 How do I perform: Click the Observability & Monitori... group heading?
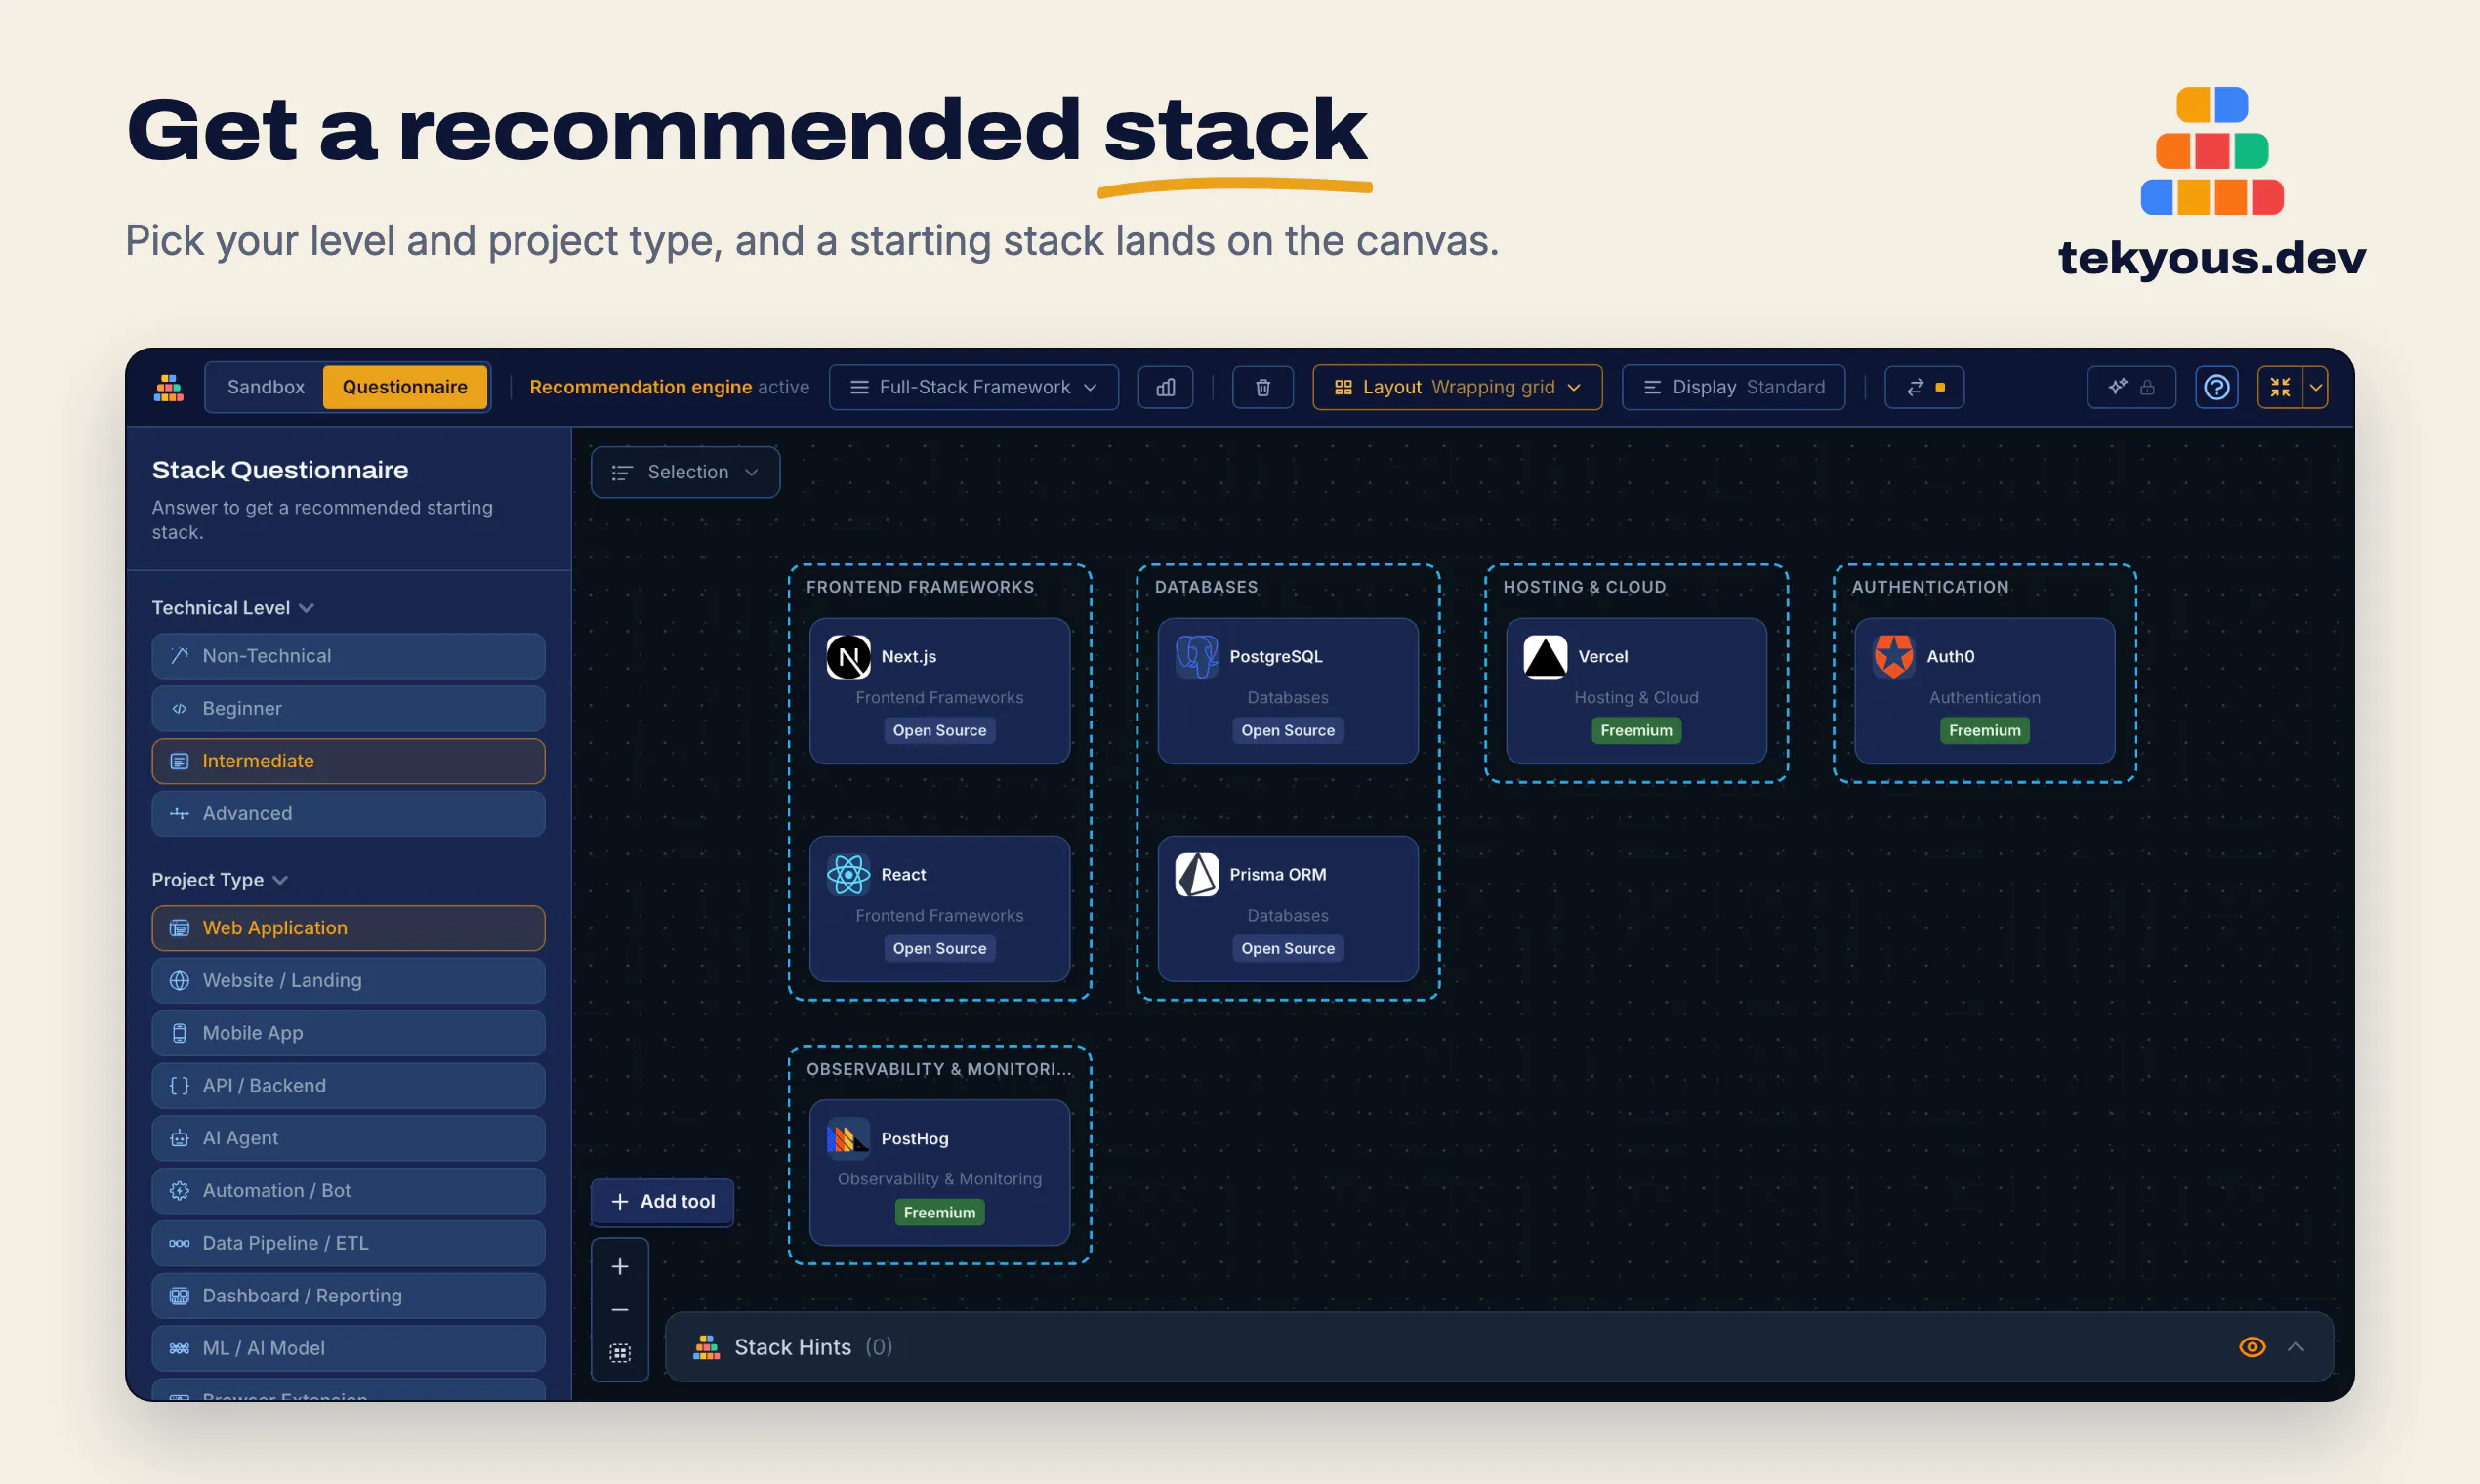(x=939, y=1070)
